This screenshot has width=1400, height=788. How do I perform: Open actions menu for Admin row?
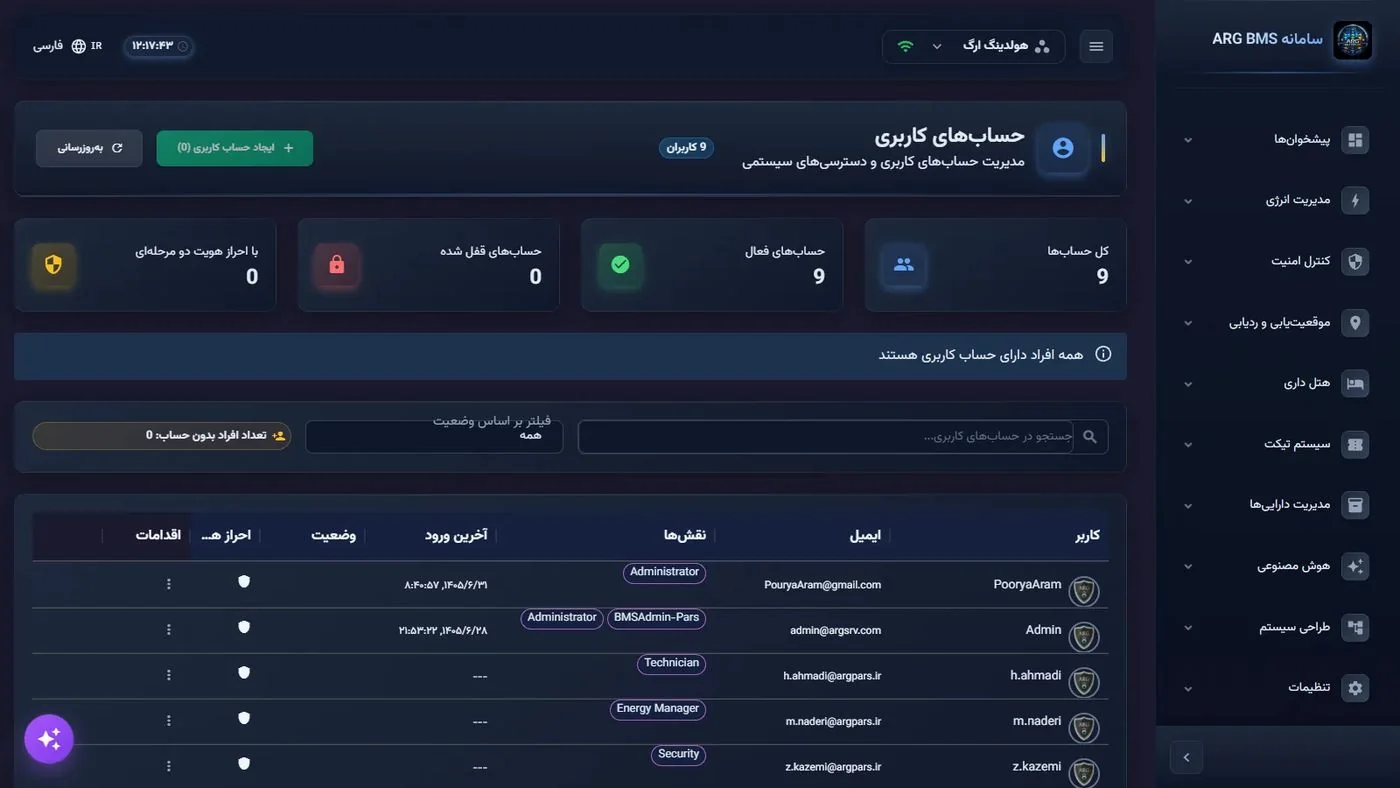[168, 630]
